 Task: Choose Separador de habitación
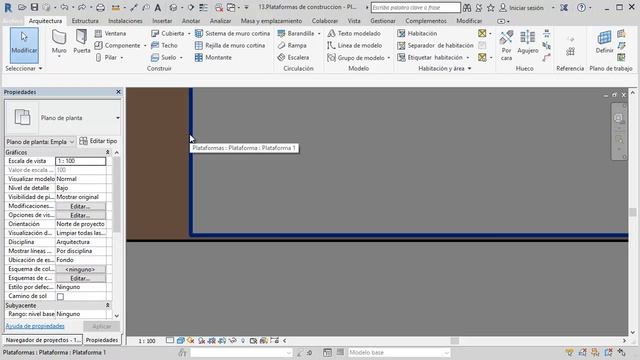click(435, 45)
